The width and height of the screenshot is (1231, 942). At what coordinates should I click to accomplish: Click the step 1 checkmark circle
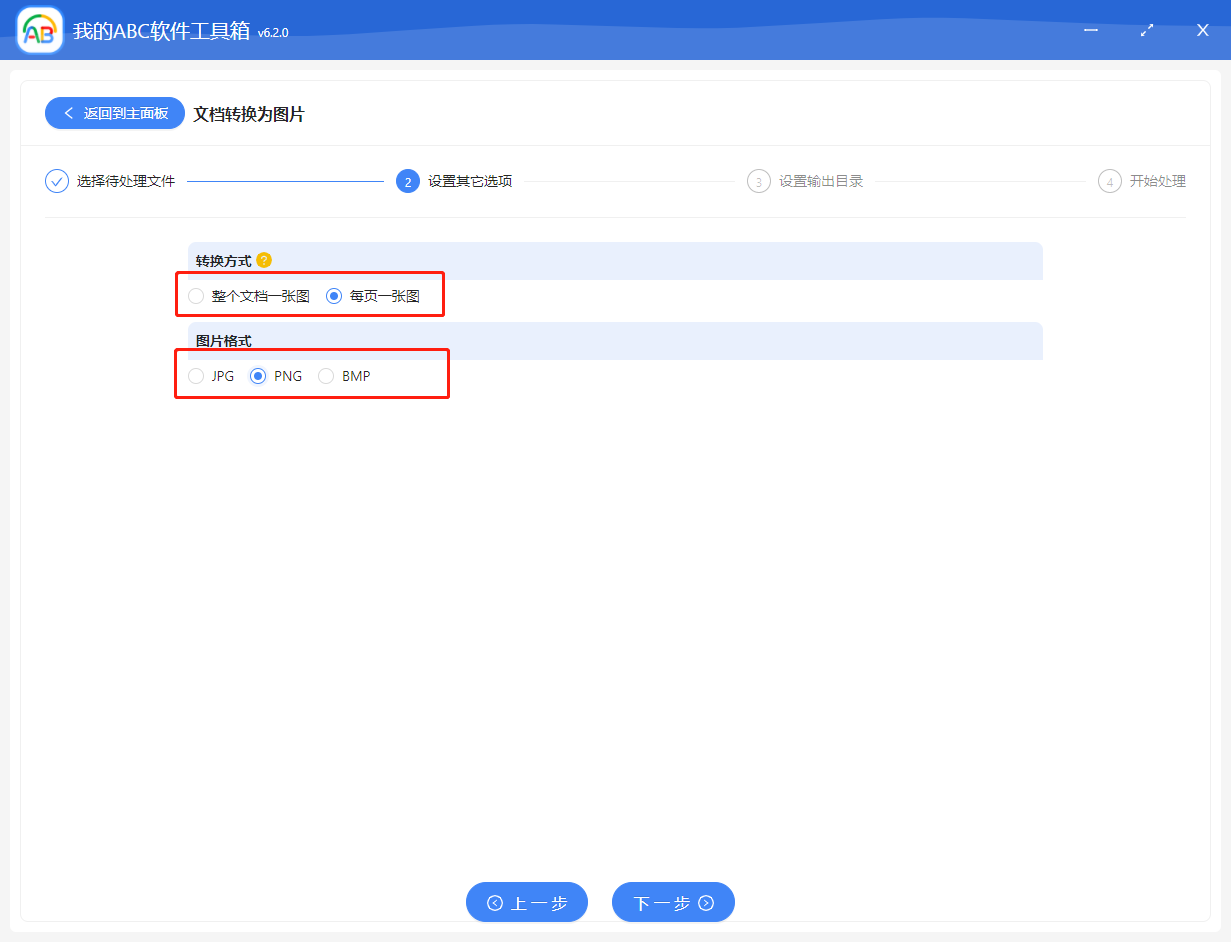pyautogui.click(x=57, y=181)
